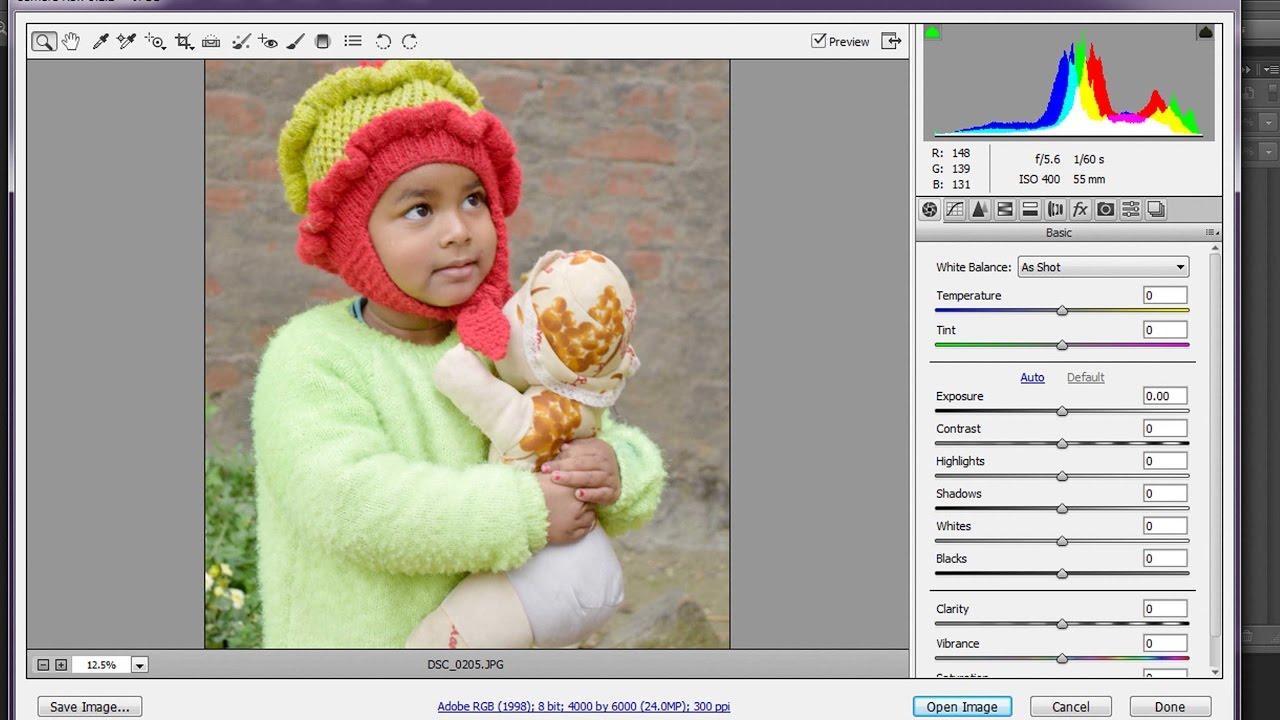Toggle full screen mode icon
1280x720 pixels.
coord(891,41)
